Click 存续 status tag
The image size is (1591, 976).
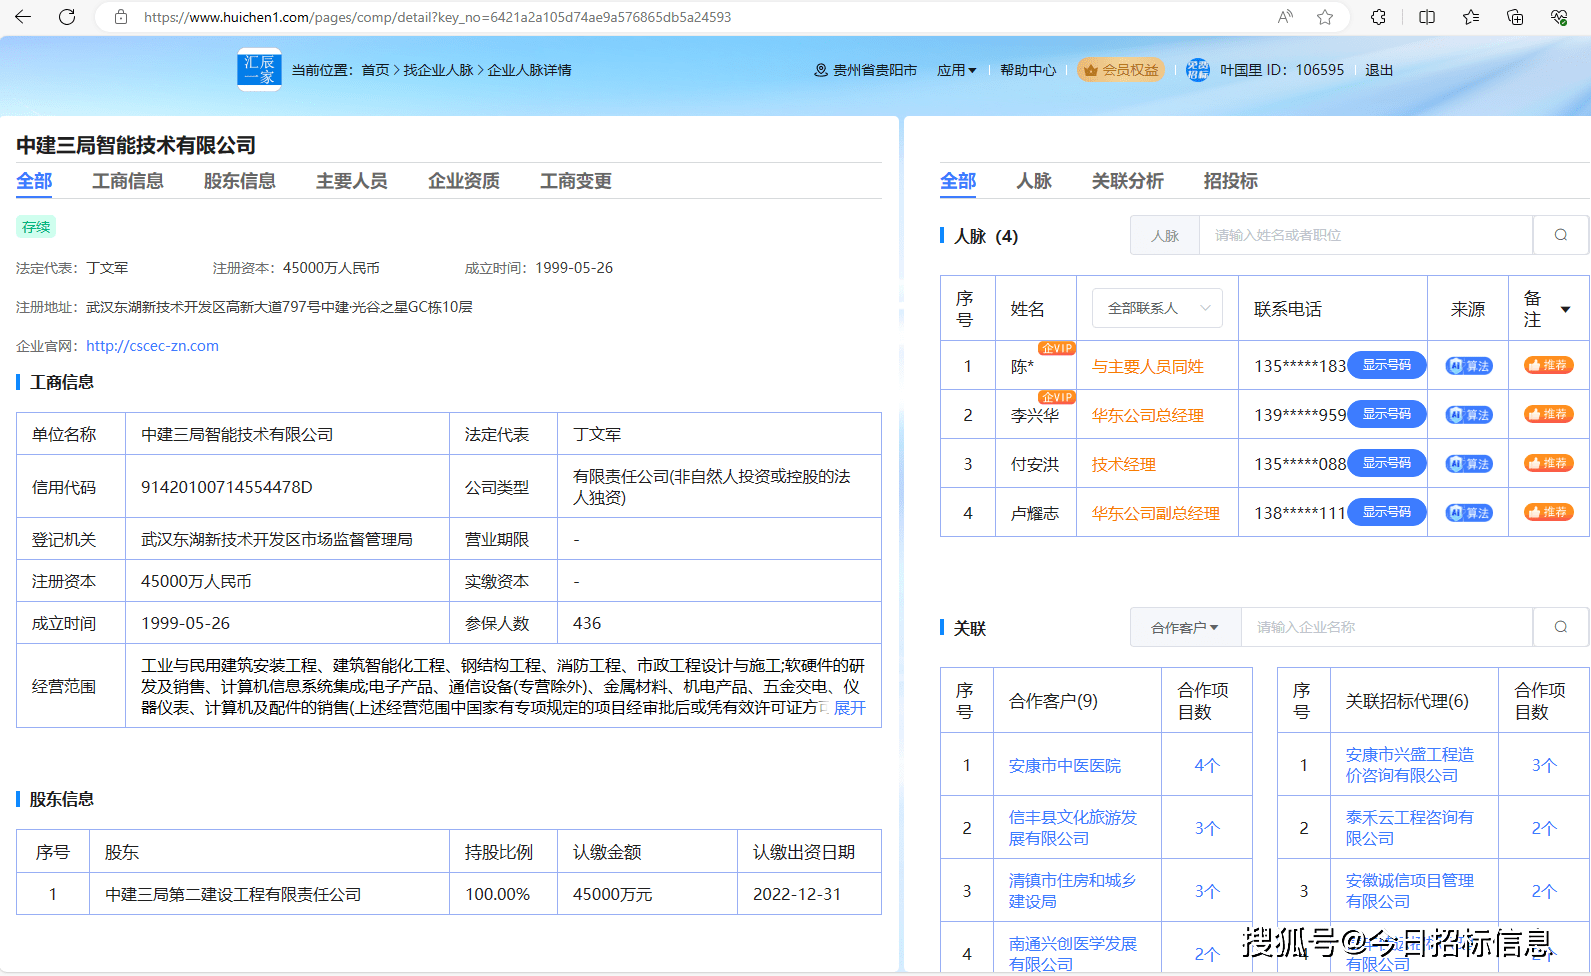(36, 227)
